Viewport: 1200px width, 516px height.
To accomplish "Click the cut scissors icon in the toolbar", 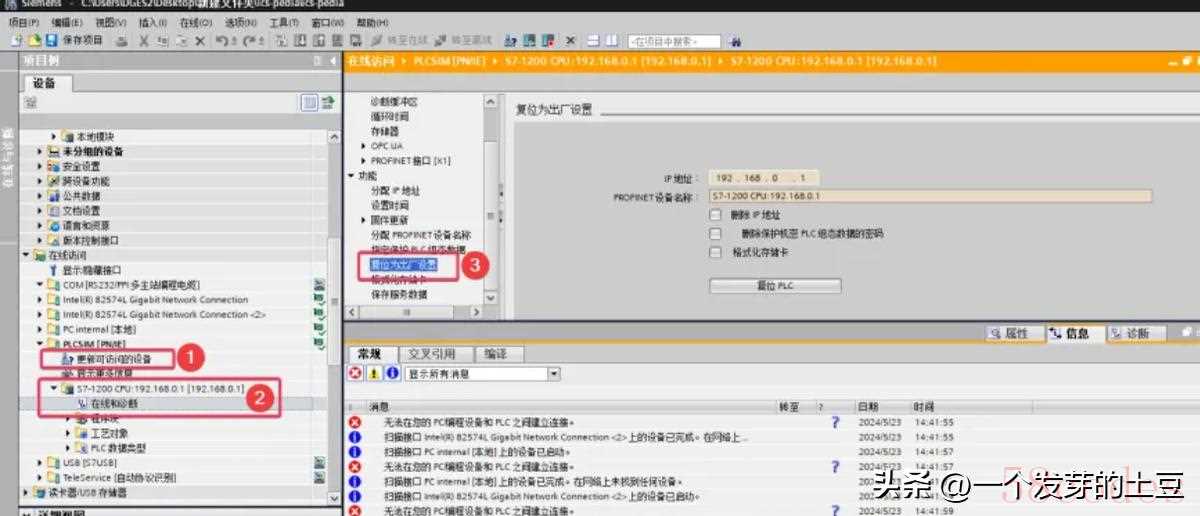I will pos(145,41).
